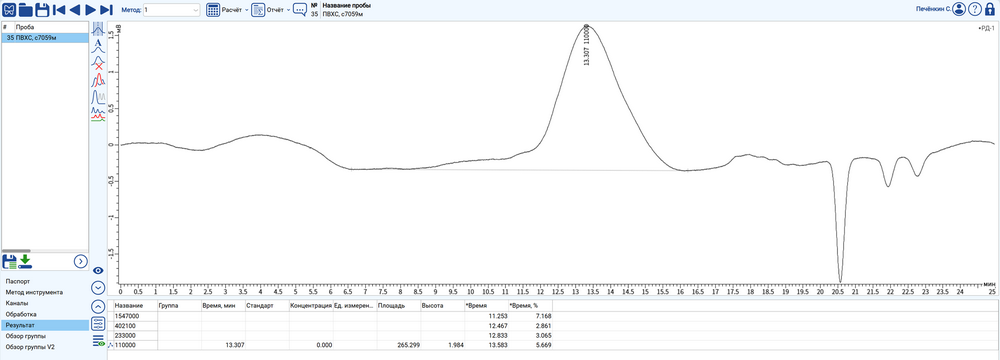Save with the floppy disk toolbar icon
Screen dimensions: 1000x360
(x=43, y=9)
